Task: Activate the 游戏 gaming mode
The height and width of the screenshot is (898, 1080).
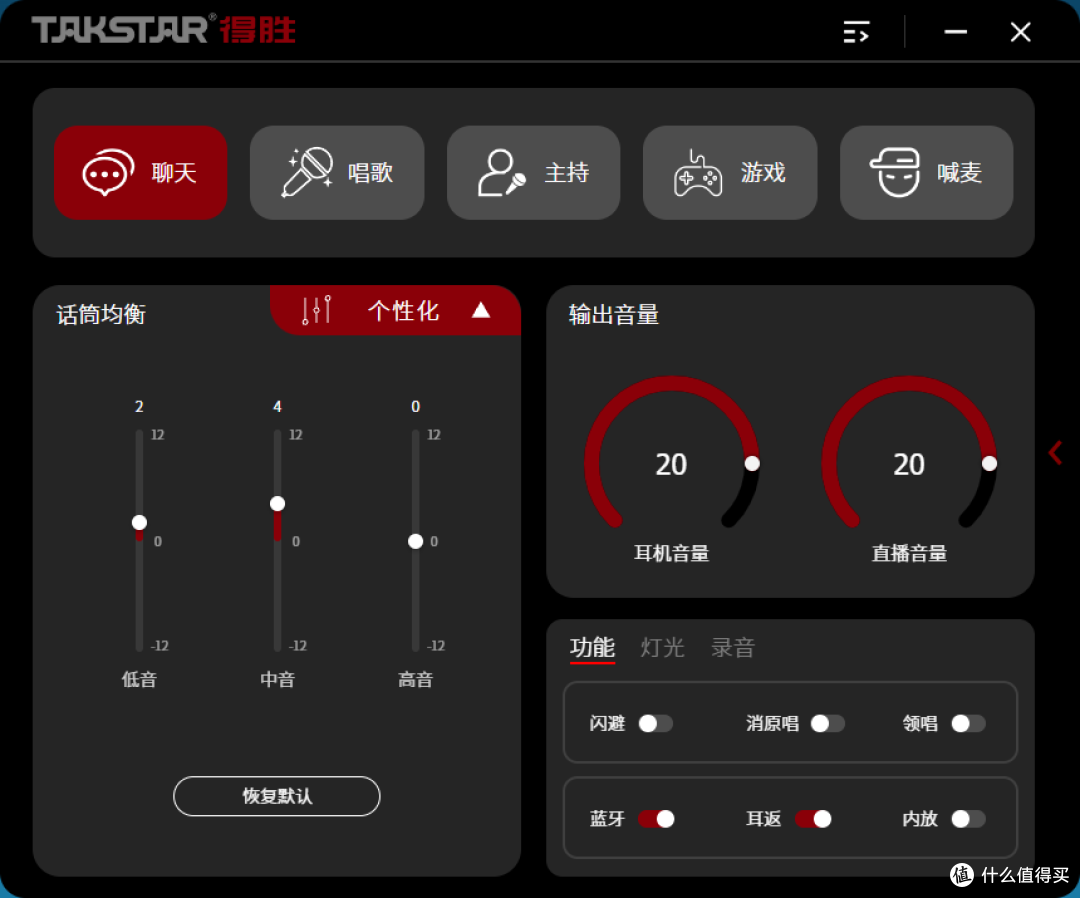Action: coord(730,173)
